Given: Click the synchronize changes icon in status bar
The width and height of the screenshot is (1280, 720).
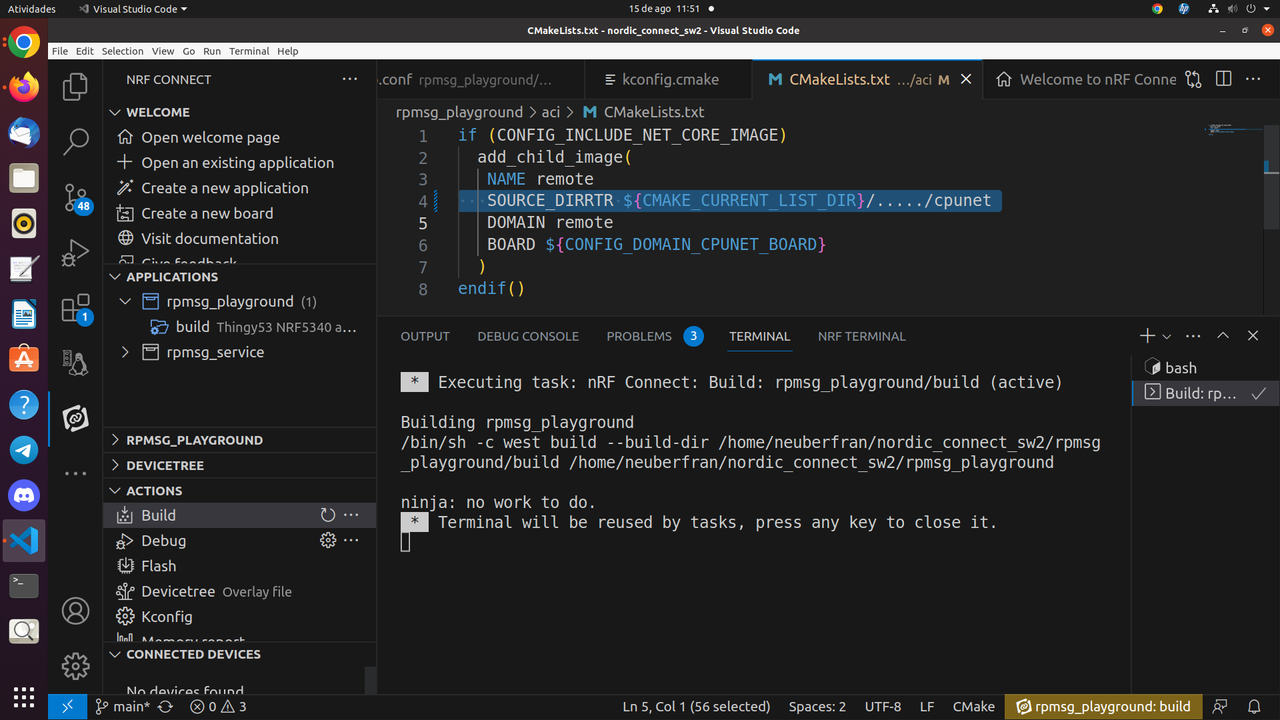Looking at the screenshot, I should (165, 706).
